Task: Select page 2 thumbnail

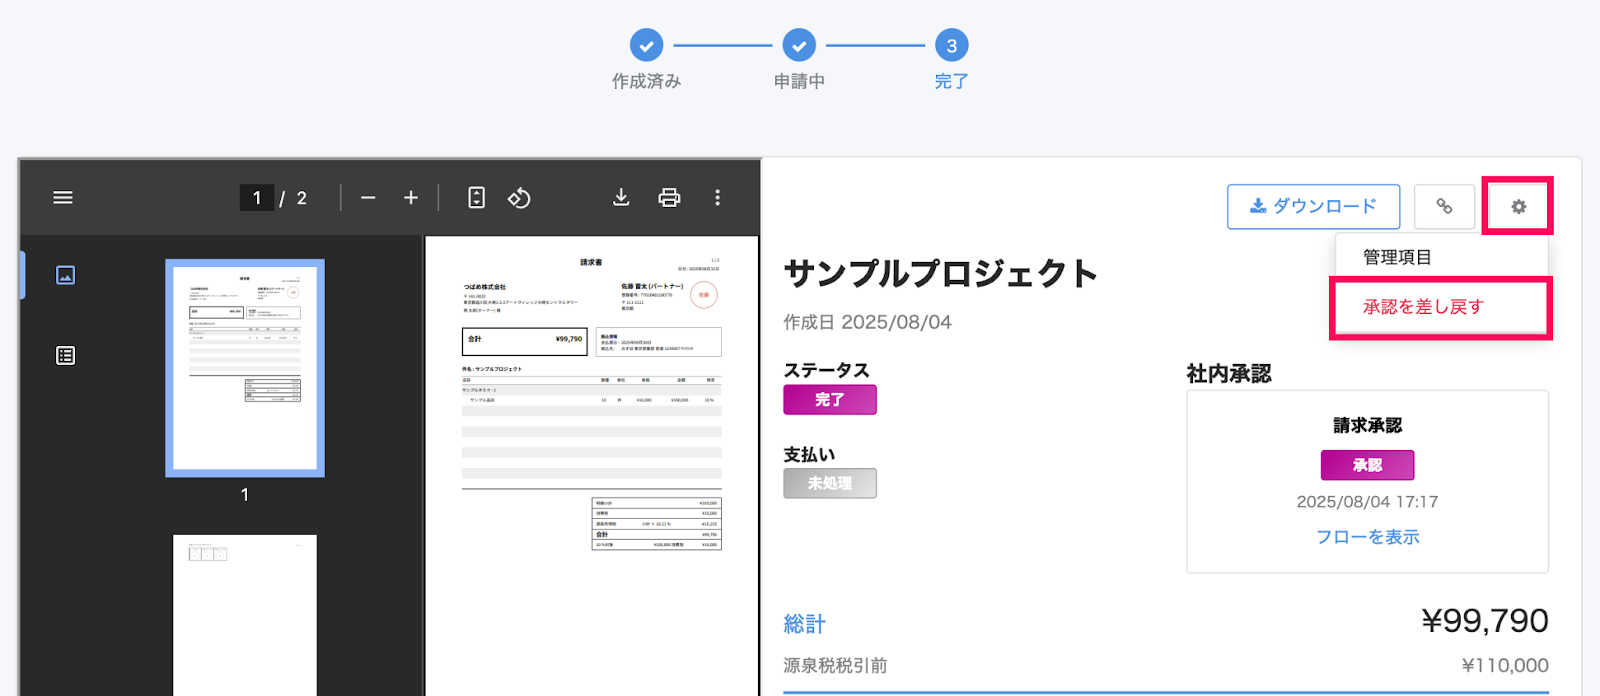Action: click(x=245, y=615)
